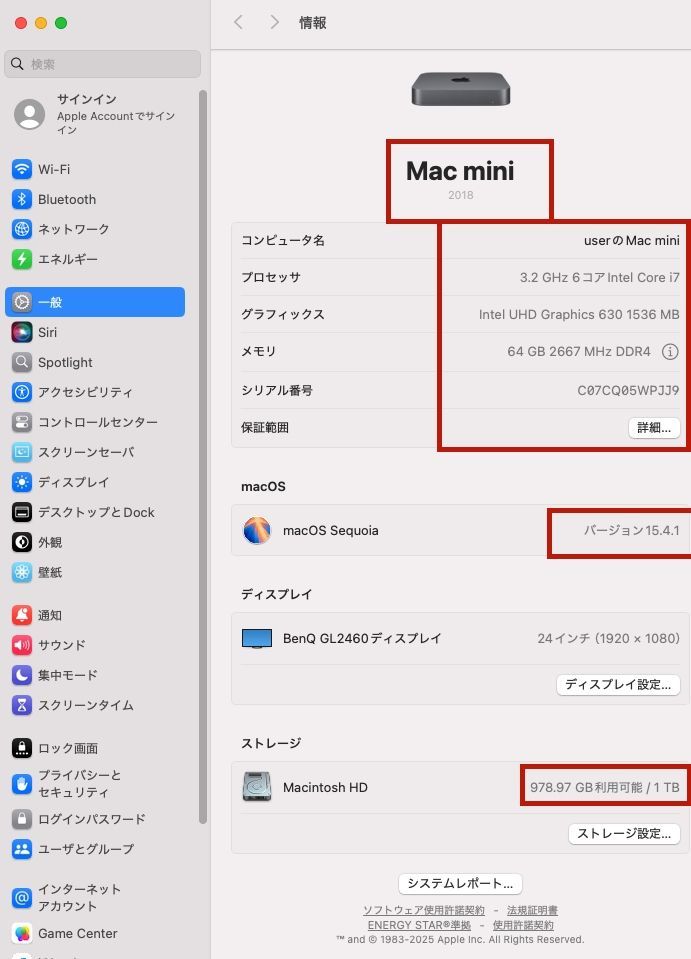Open the 壁紙 wallpaper icon
Viewport: 691px width, 959px height.
pyautogui.click(x=22, y=572)
